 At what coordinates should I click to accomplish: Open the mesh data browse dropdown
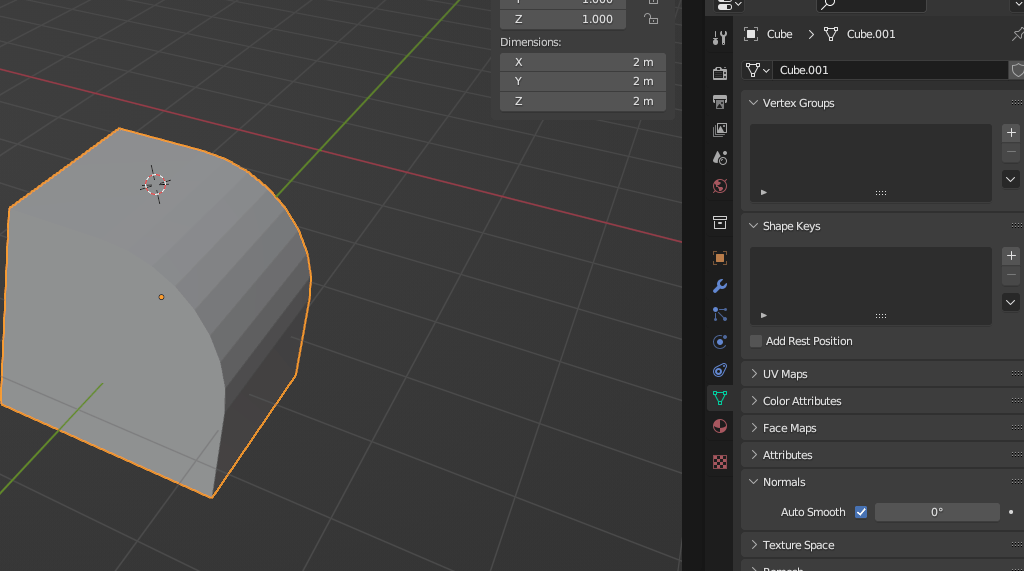(x=758, y=70)
